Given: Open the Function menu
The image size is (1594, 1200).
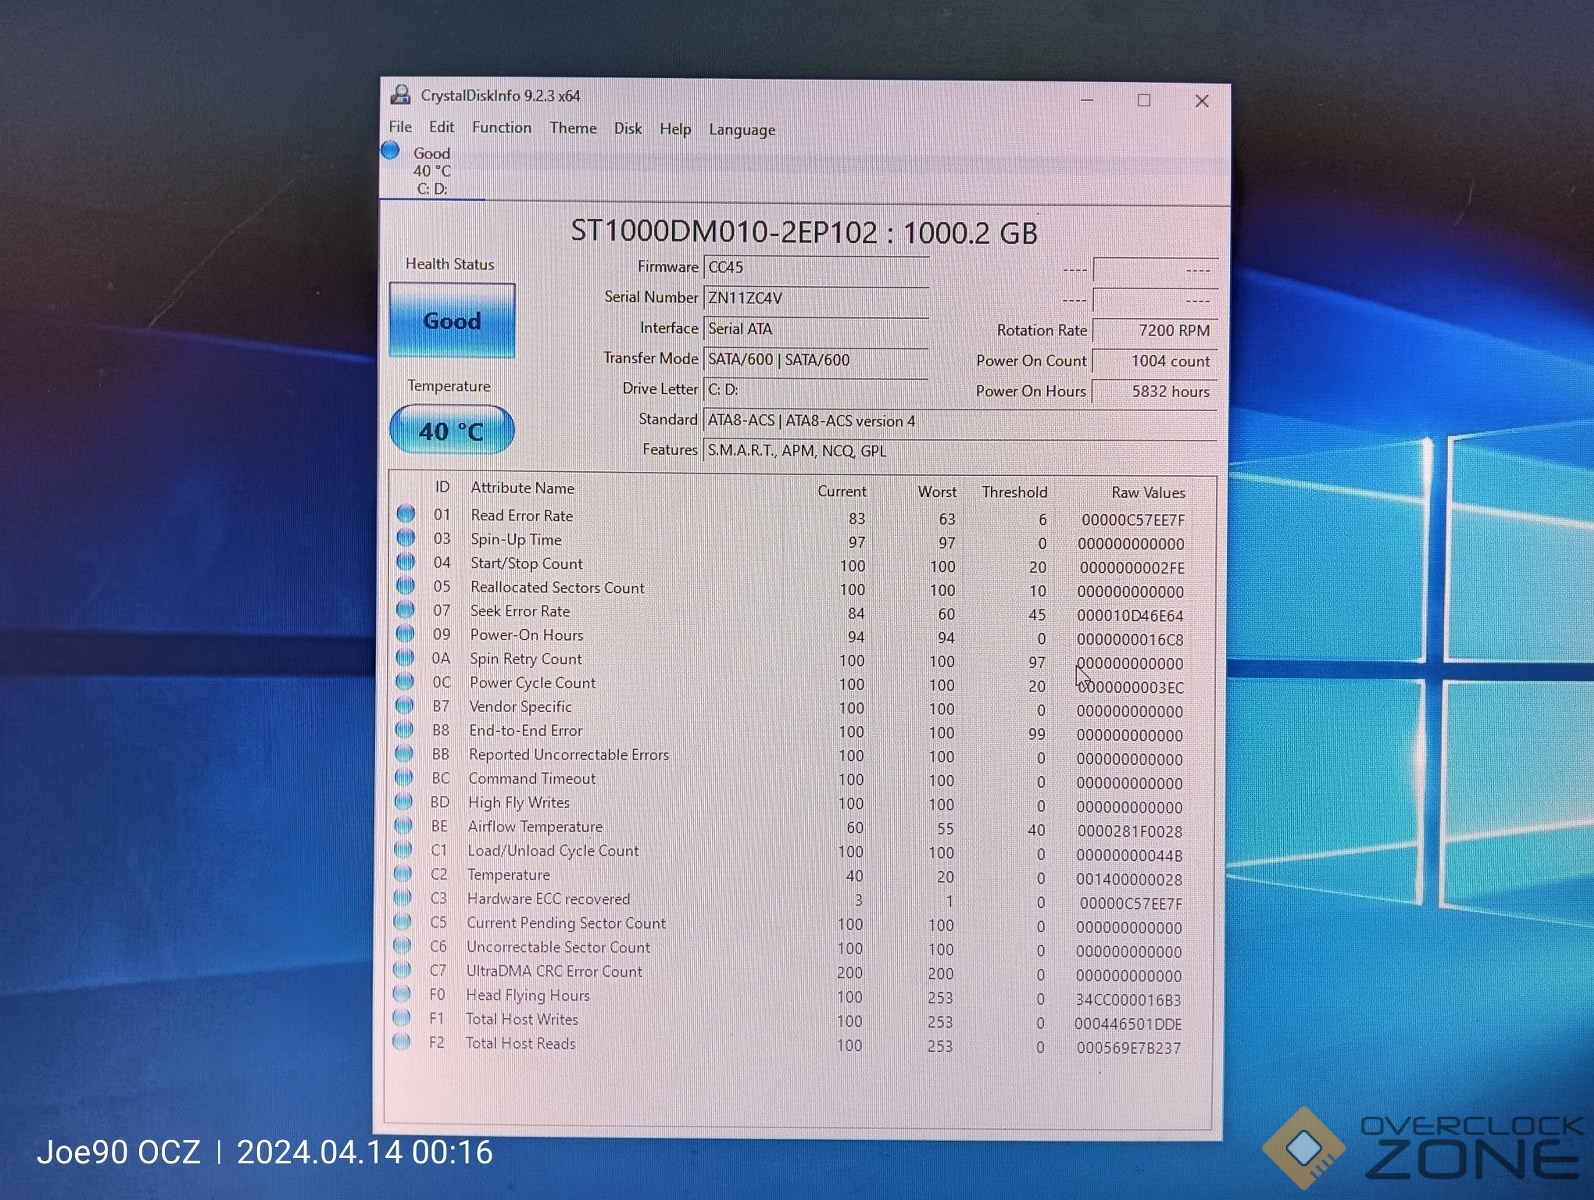Looking at the screenshot, I should pos(502,127).
